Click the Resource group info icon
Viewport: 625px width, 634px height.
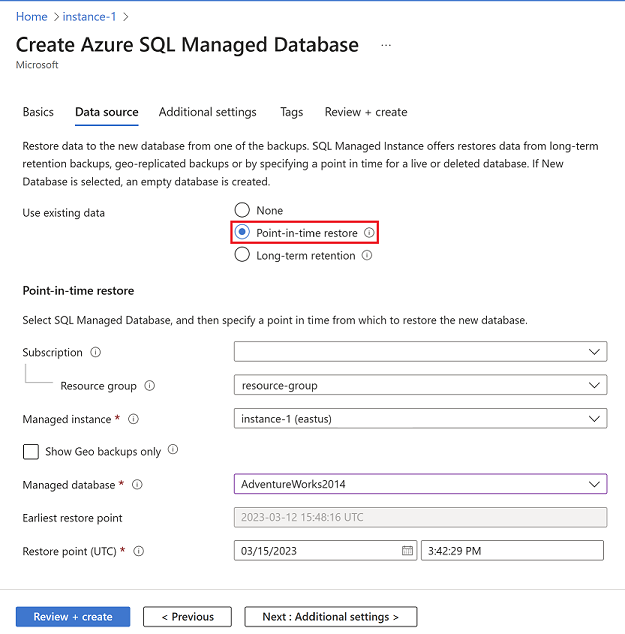[x=149, y=386]
